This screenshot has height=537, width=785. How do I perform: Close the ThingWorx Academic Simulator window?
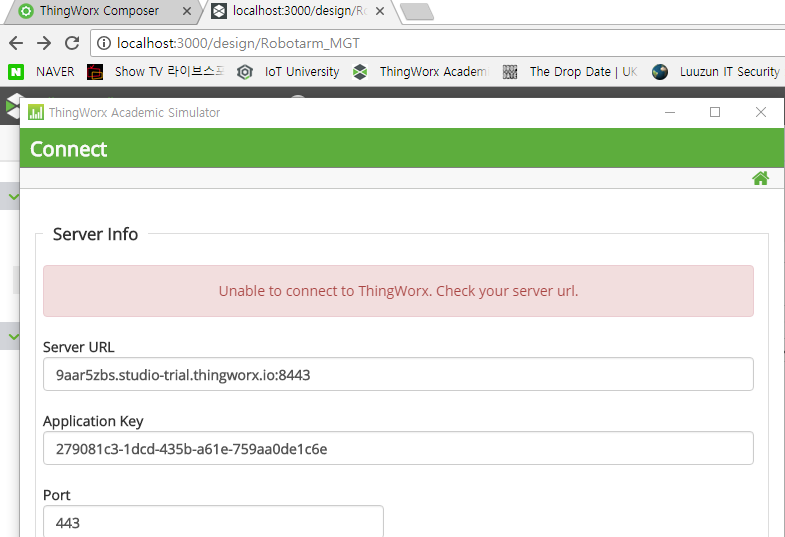point(760,113)
